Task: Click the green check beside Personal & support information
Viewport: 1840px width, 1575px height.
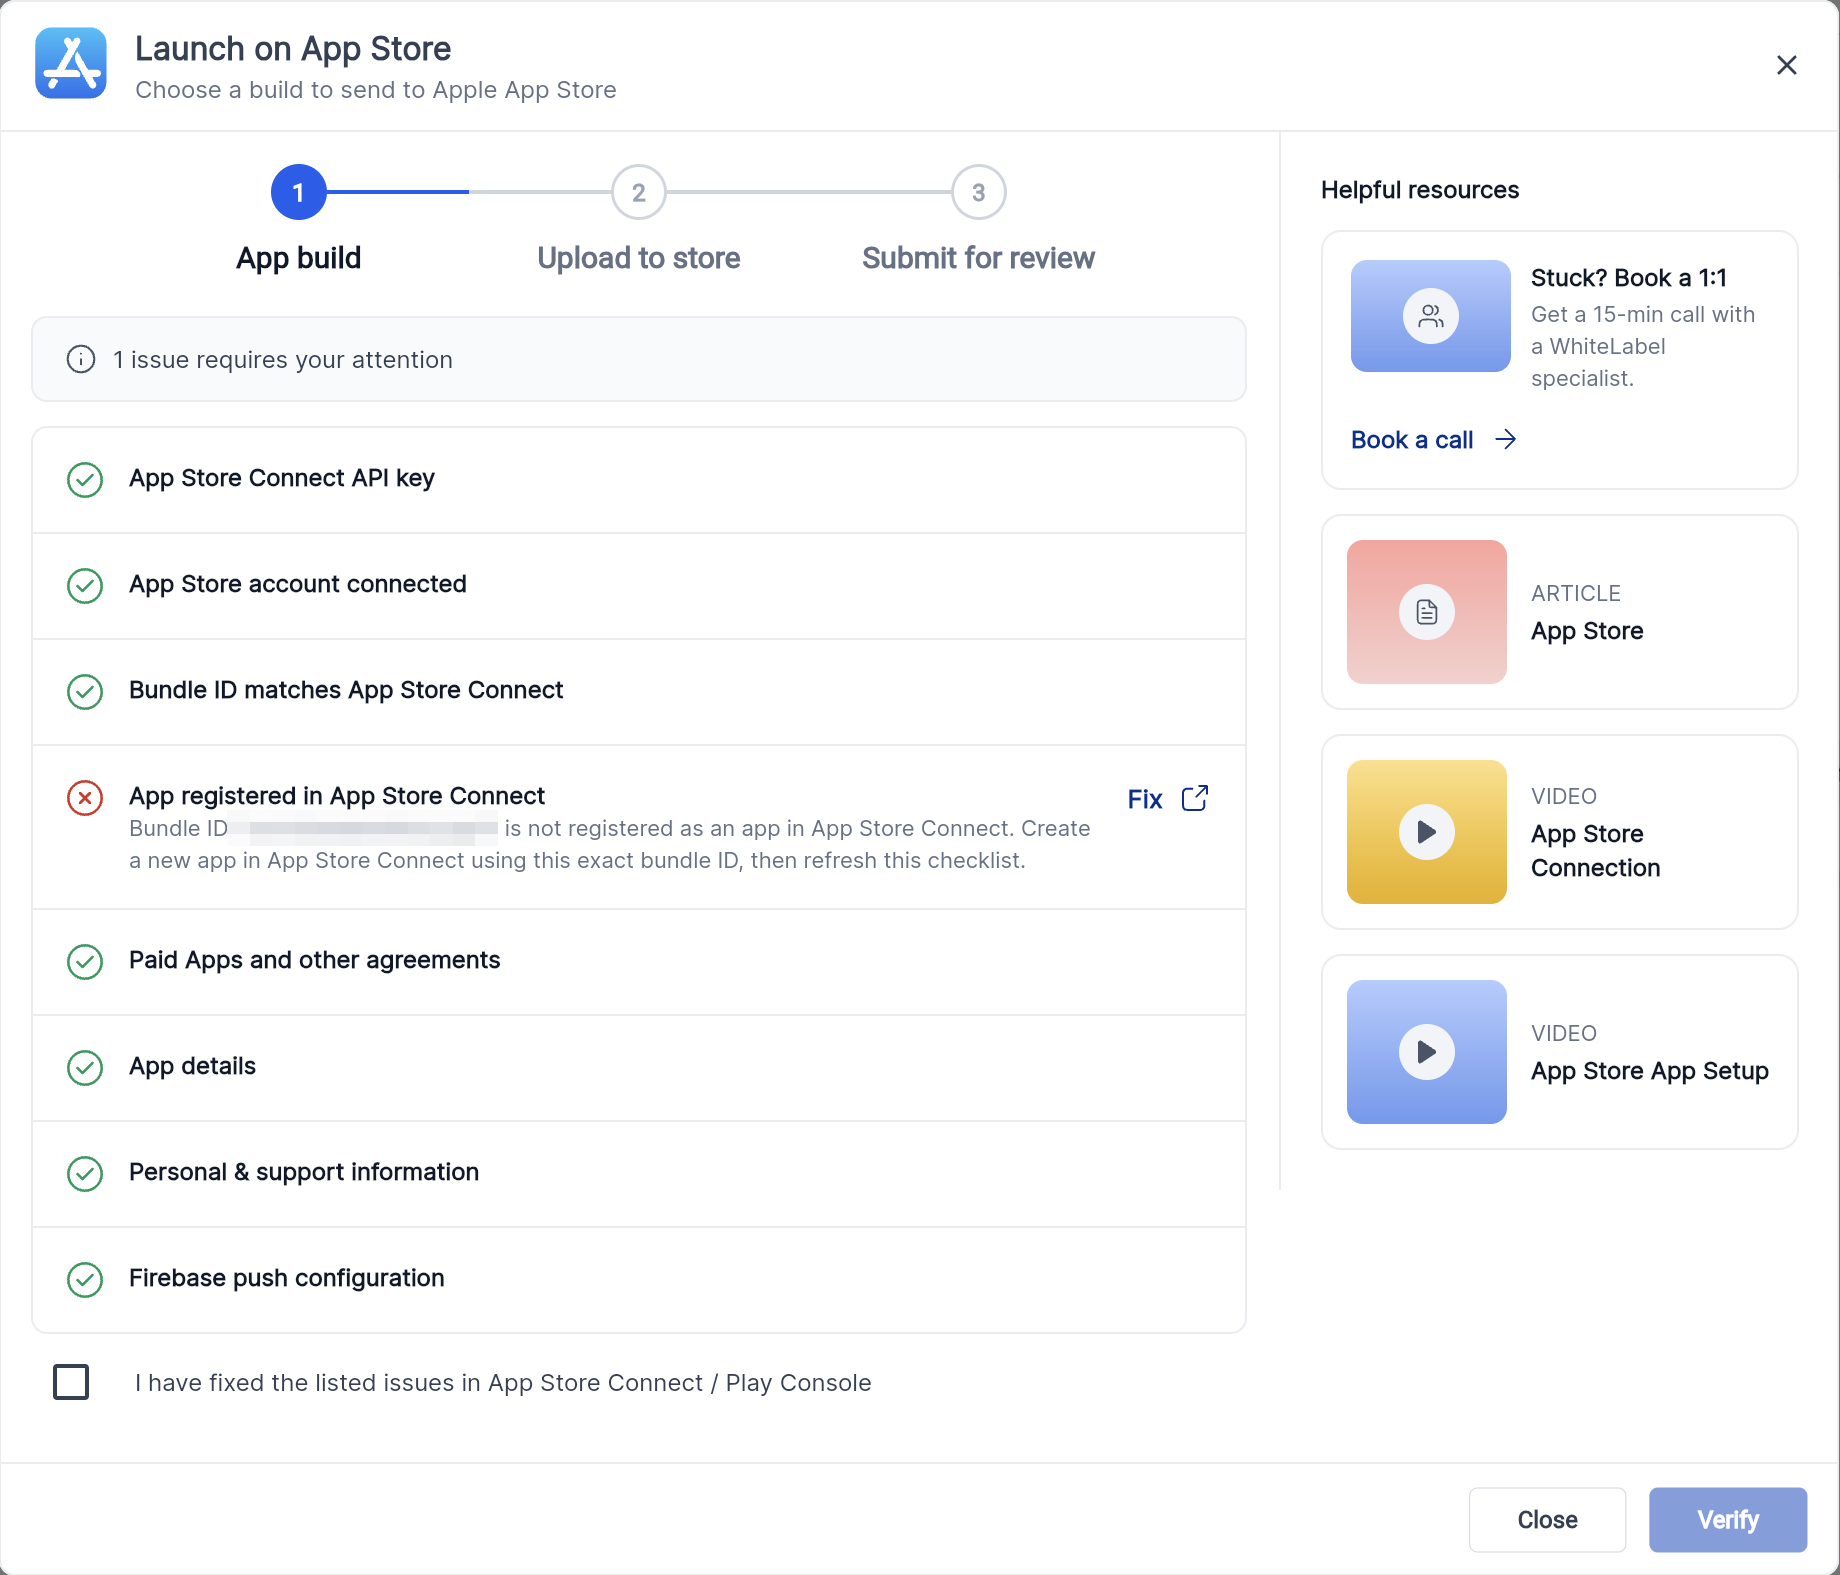Action: click(x=85, y=1174)
